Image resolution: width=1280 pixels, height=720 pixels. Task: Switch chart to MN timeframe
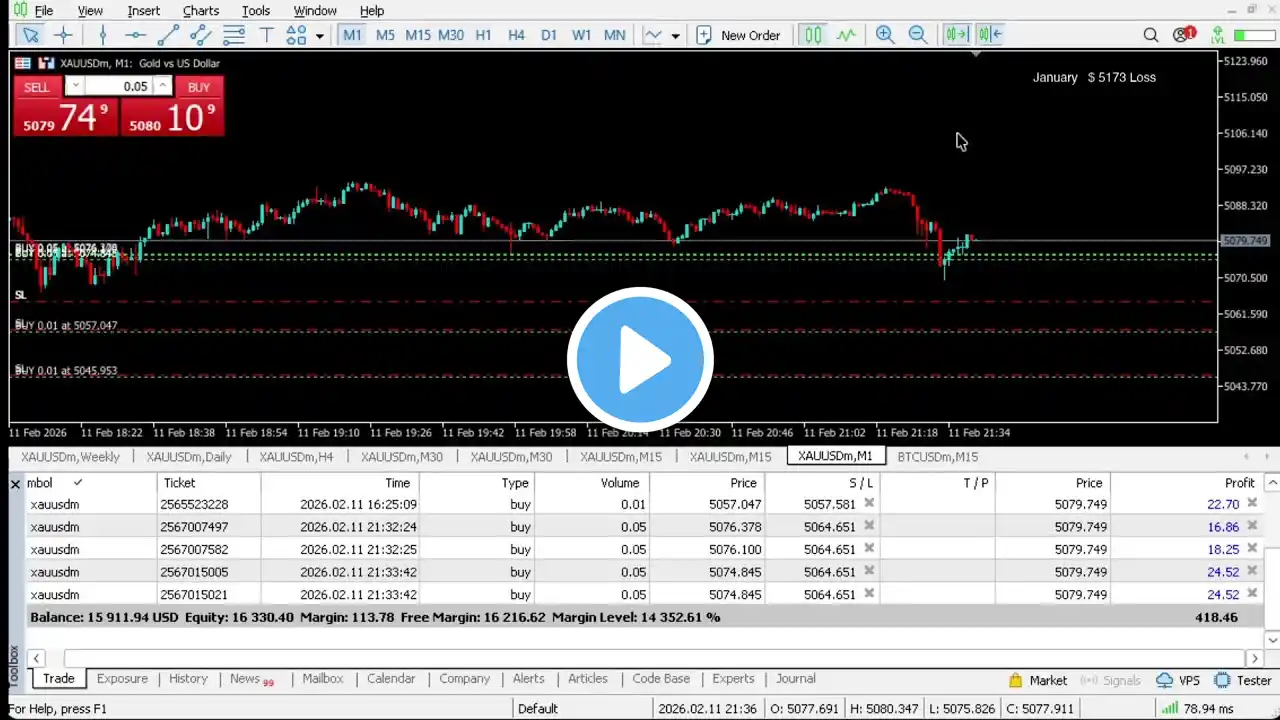point(615,35)
